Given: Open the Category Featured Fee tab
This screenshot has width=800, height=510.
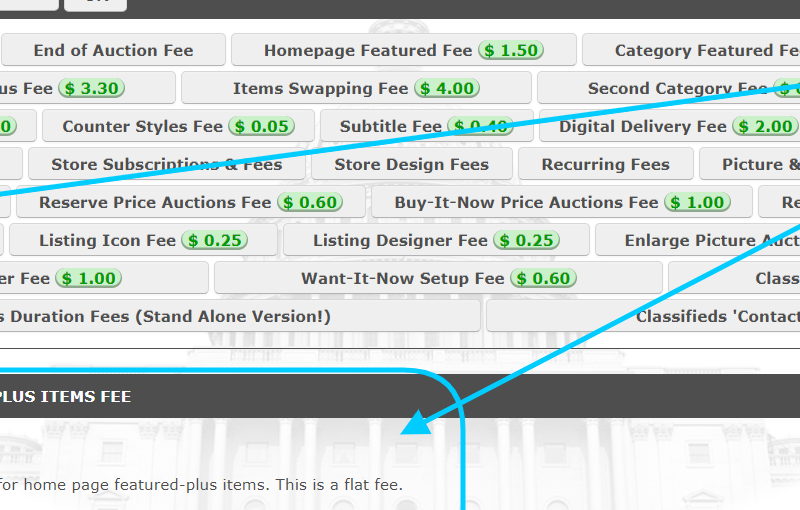Looking at the screenshot, I should [691, 50].
